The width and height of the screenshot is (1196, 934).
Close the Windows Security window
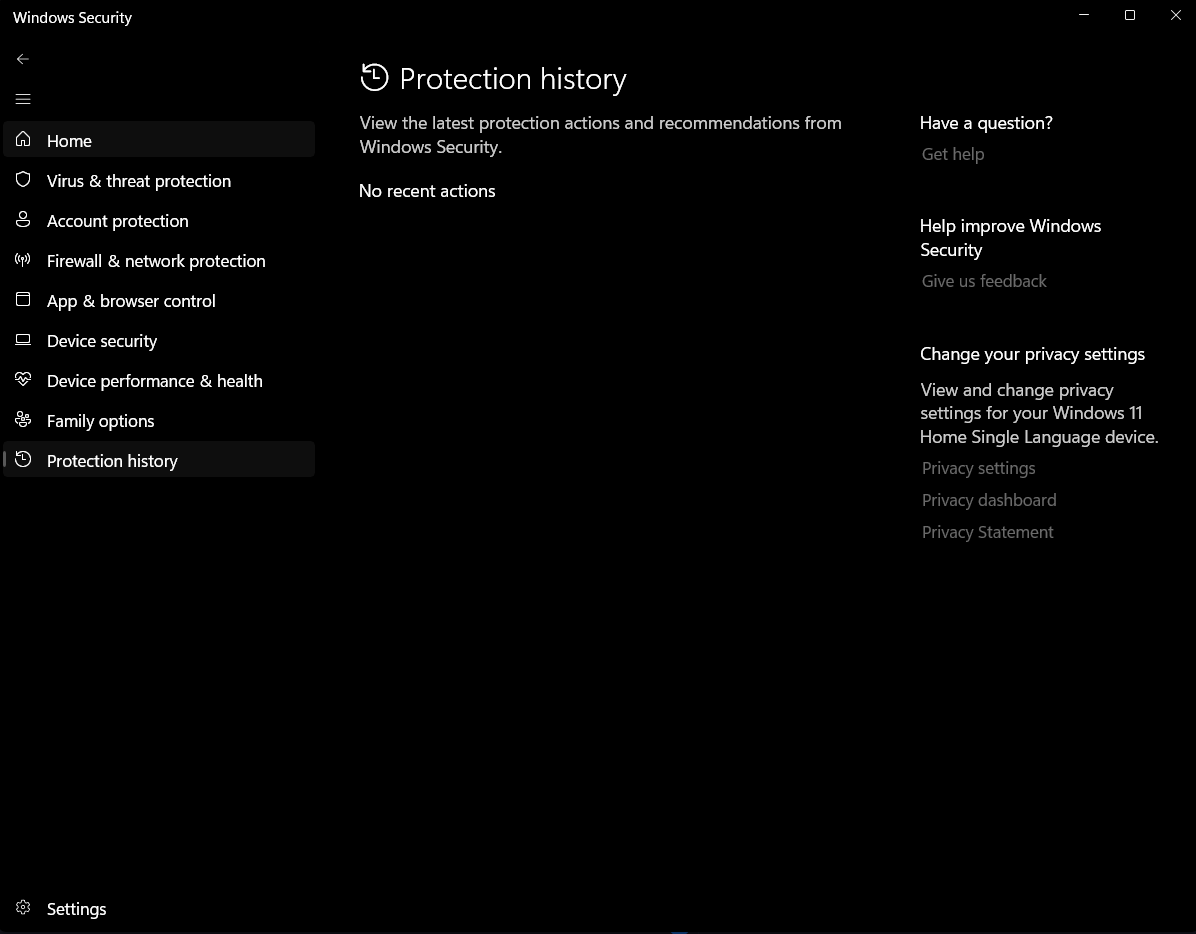[x=1175, y=15]
